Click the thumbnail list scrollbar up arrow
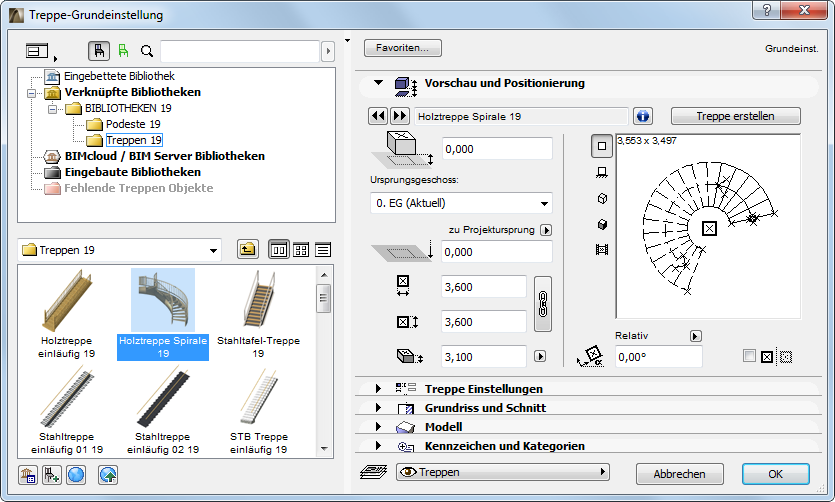Image resolution: width=835 pixels, height=502 pixels. click(x=324, y=275)
